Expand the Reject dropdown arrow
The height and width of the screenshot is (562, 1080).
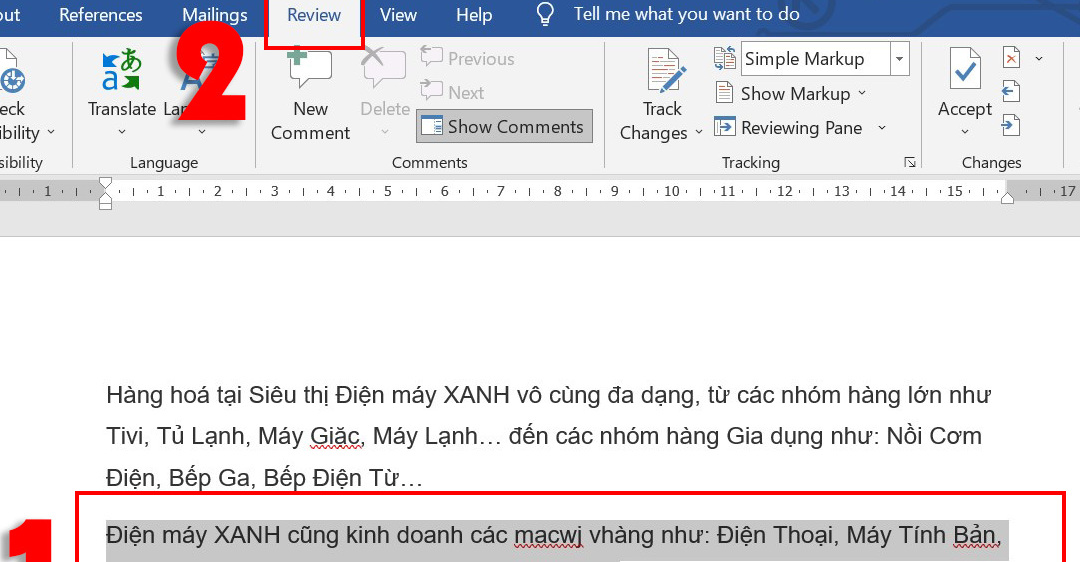point(1039,59)
